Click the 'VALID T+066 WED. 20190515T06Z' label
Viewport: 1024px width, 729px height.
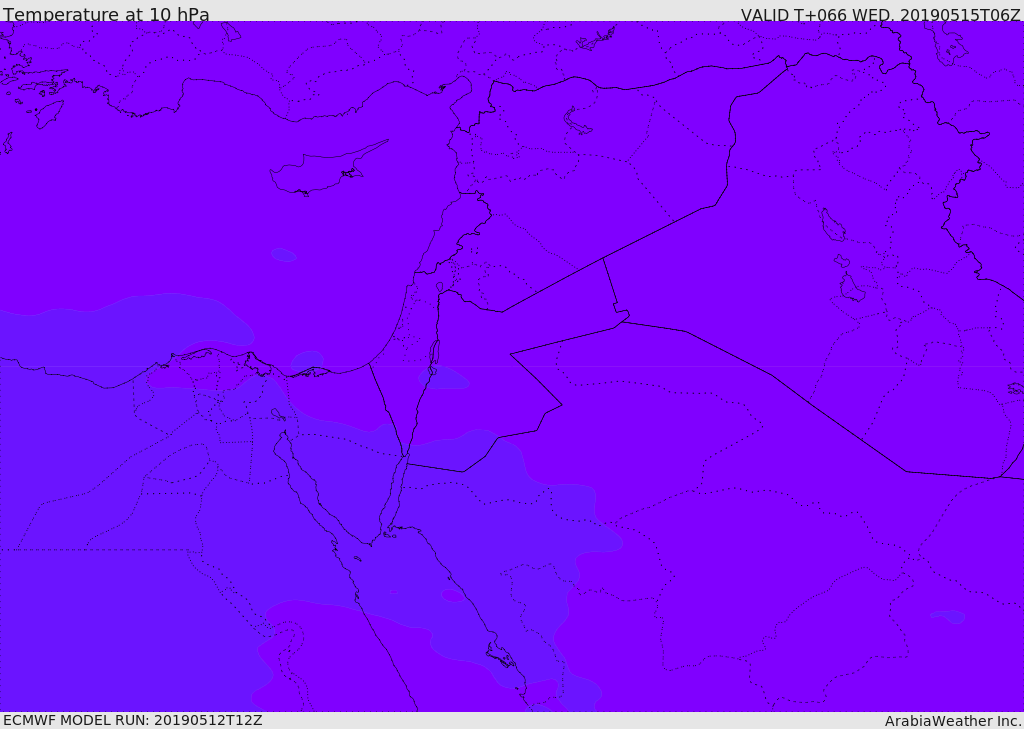point(880,15)
